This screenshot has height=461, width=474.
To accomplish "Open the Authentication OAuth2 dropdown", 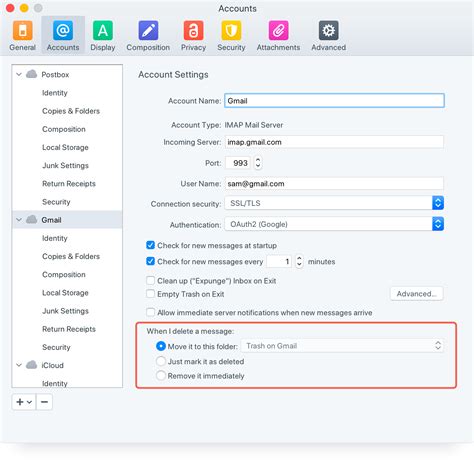I will pyautogui.click(x=334, y=224).
